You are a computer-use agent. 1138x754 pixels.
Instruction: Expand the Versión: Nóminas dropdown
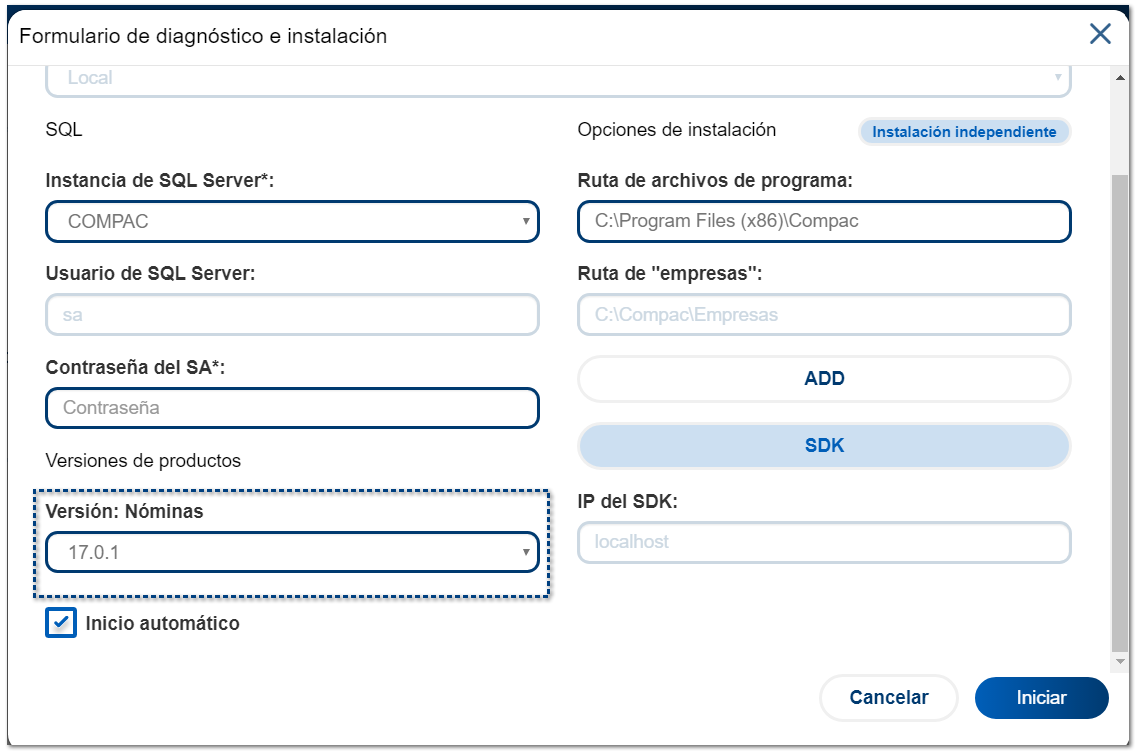pos(292,552)
